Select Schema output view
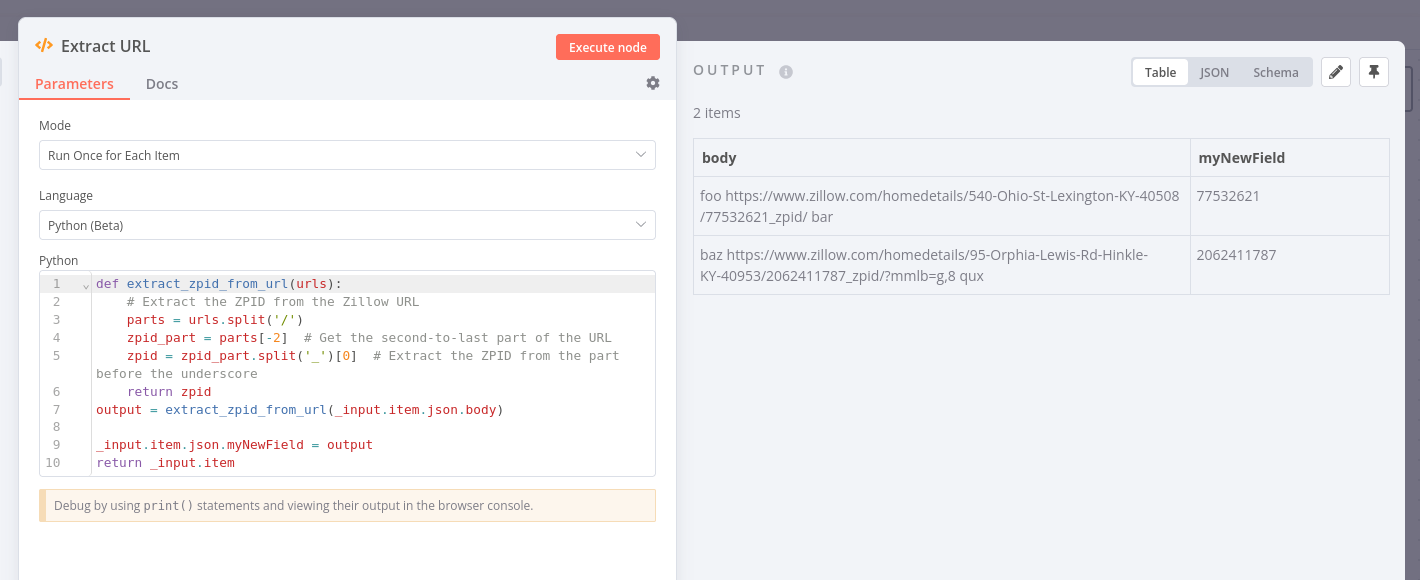1420x580 pixels. (1276, 72)
